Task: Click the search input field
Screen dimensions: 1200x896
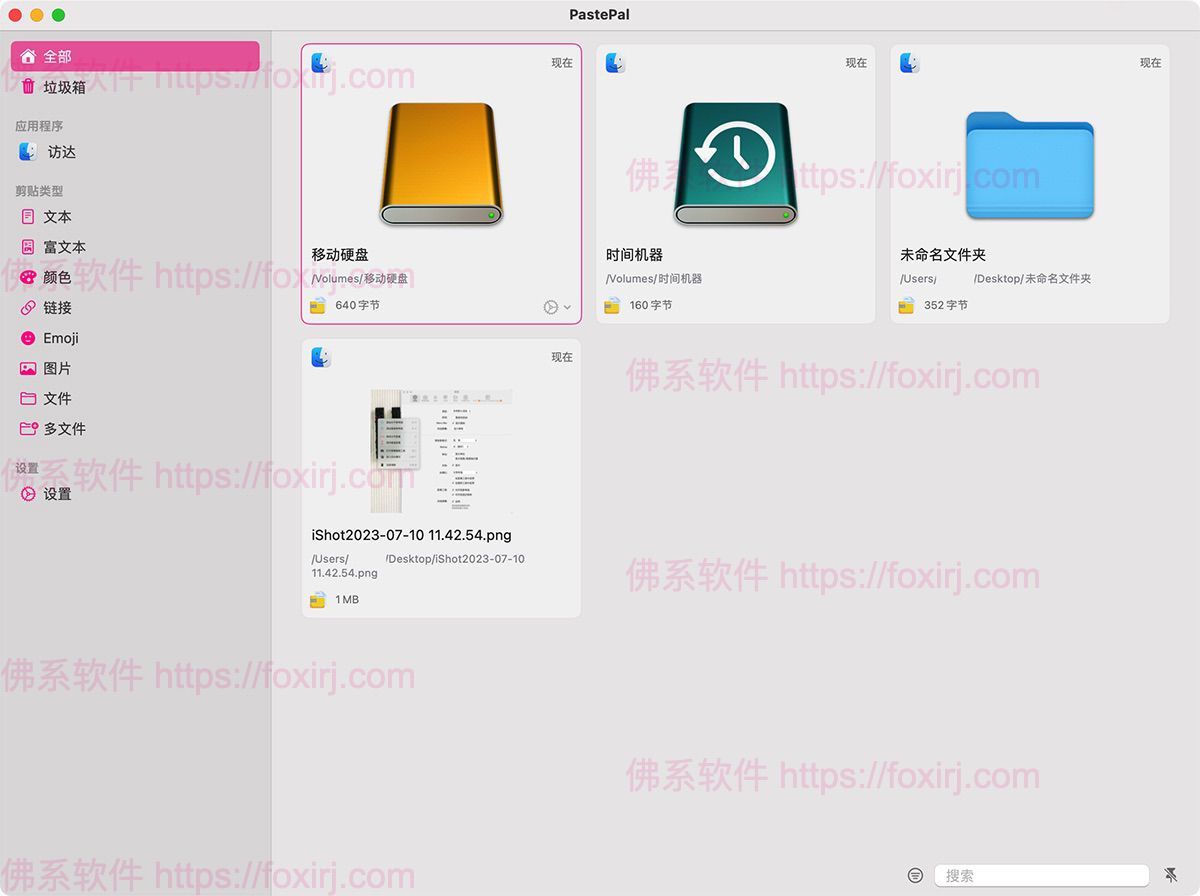Action: pos(1041,876)
